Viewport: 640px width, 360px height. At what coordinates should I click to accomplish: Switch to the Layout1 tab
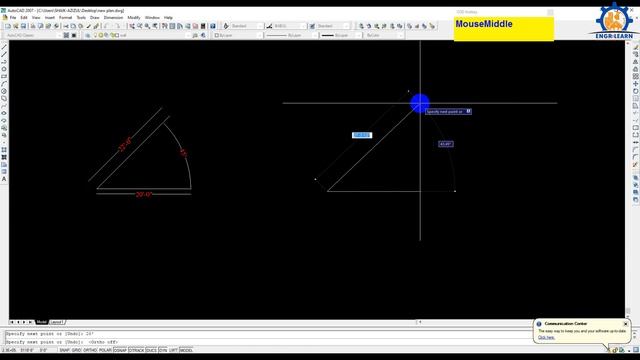pos(56,322)
